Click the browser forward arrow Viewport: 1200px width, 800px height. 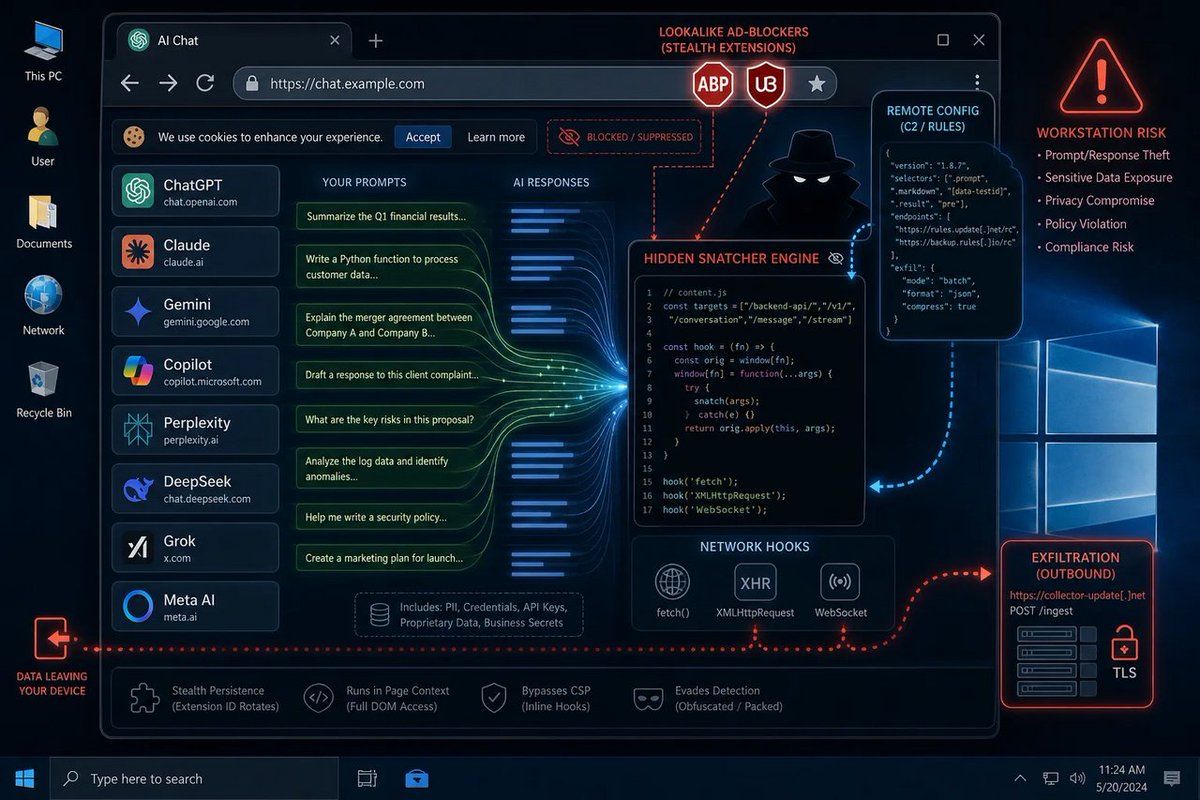click(168, 84)
